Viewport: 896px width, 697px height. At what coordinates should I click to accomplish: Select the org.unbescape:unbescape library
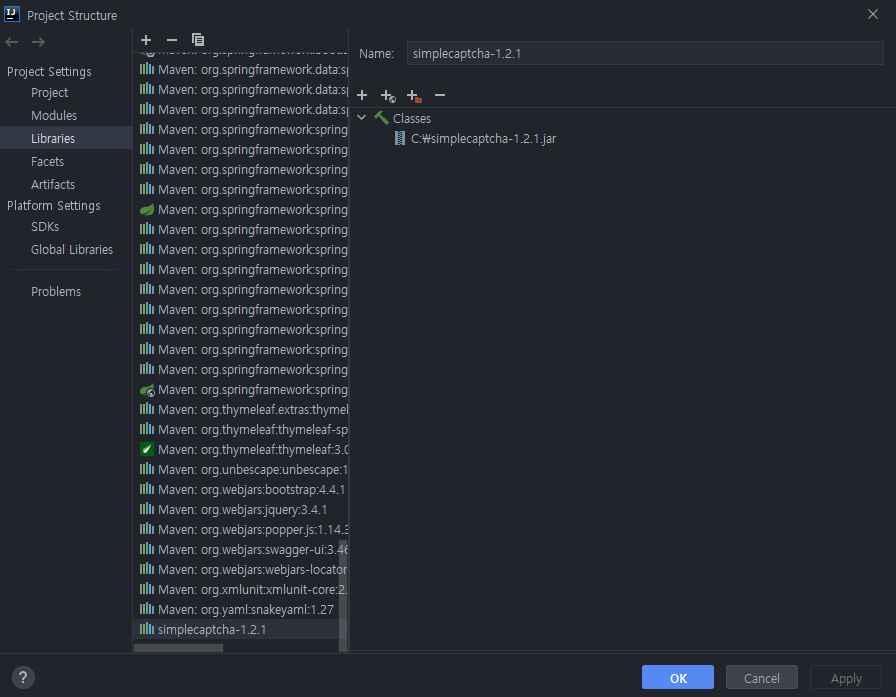click(x=240, y=469)
